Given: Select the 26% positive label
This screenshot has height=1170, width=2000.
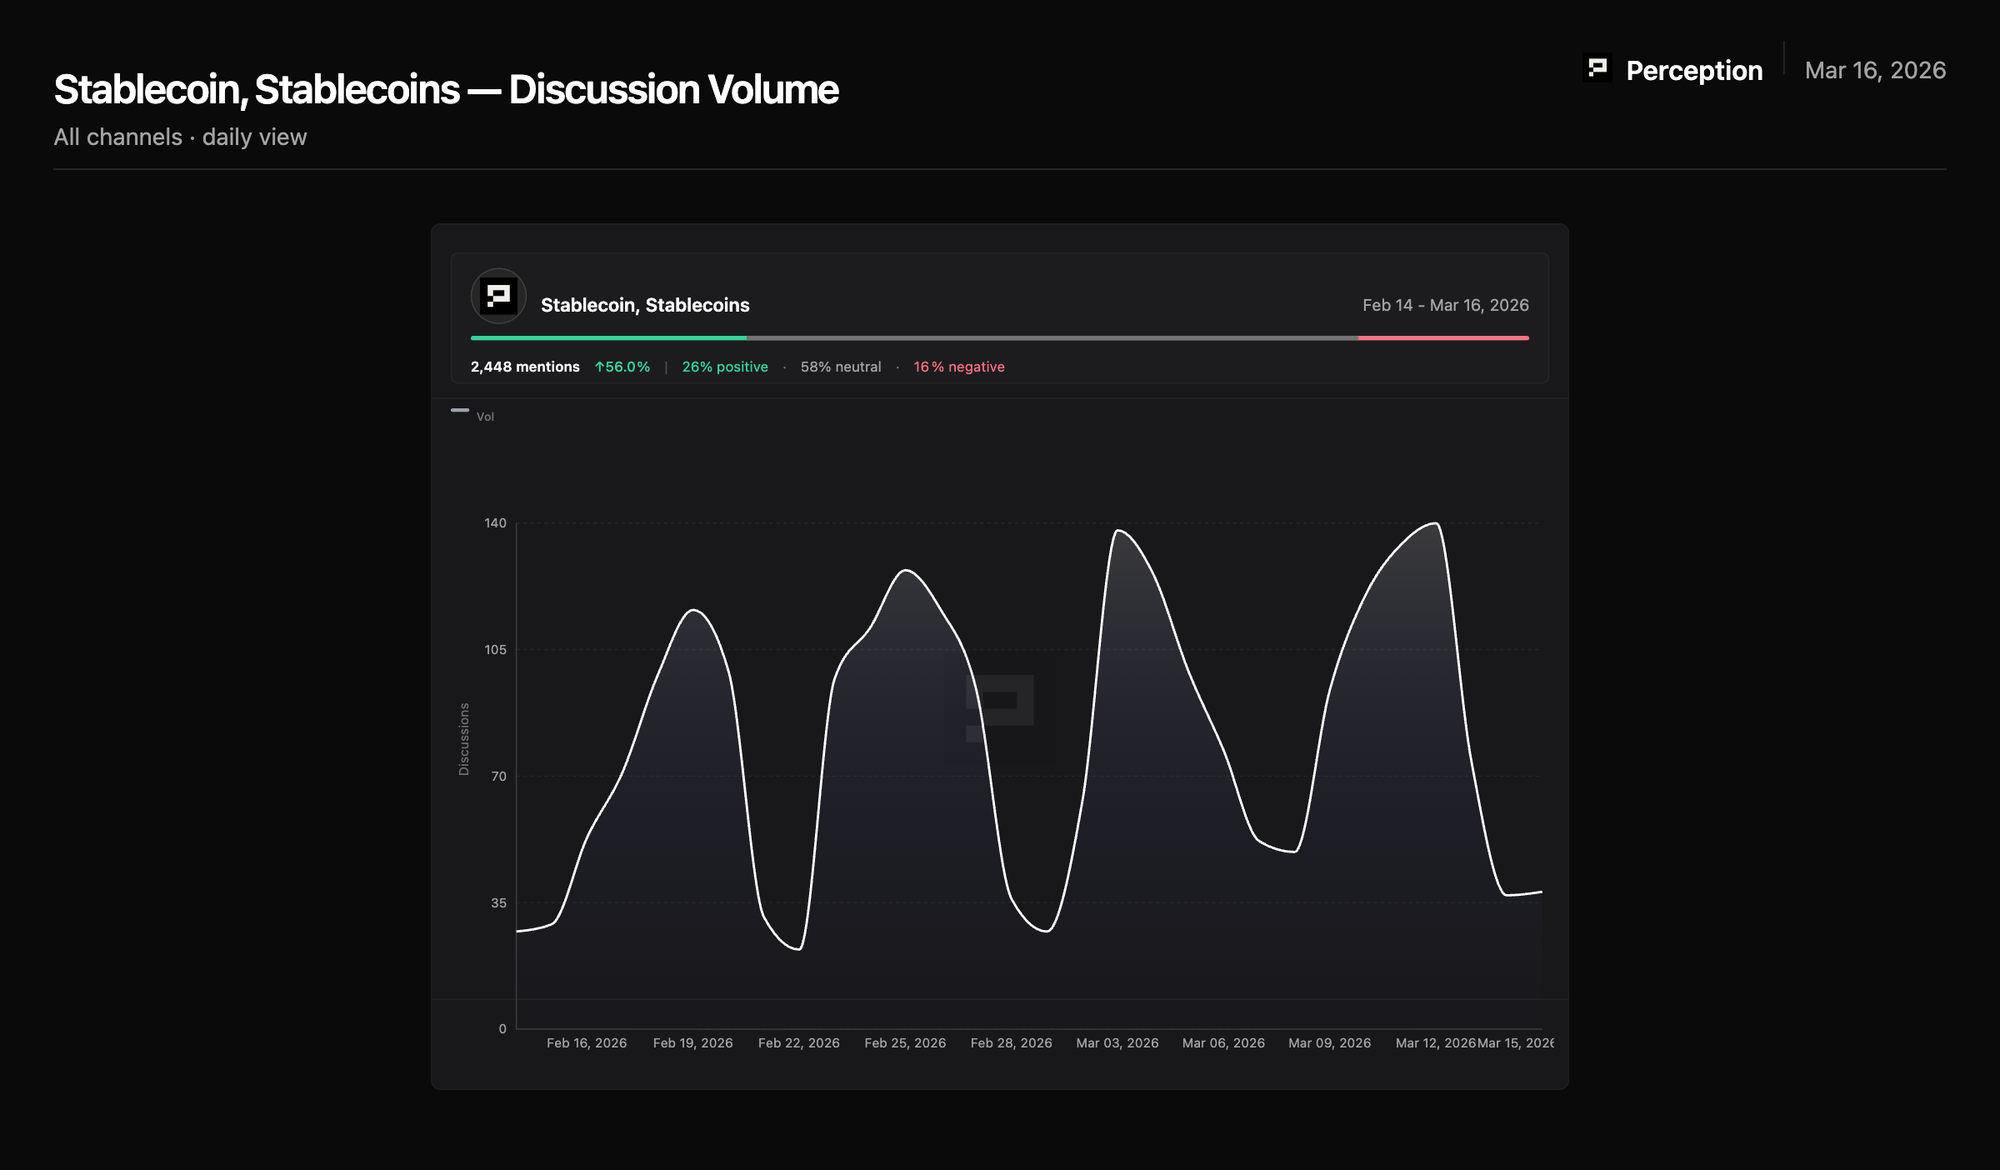Looking at the screenshot, I should point(725,367).
